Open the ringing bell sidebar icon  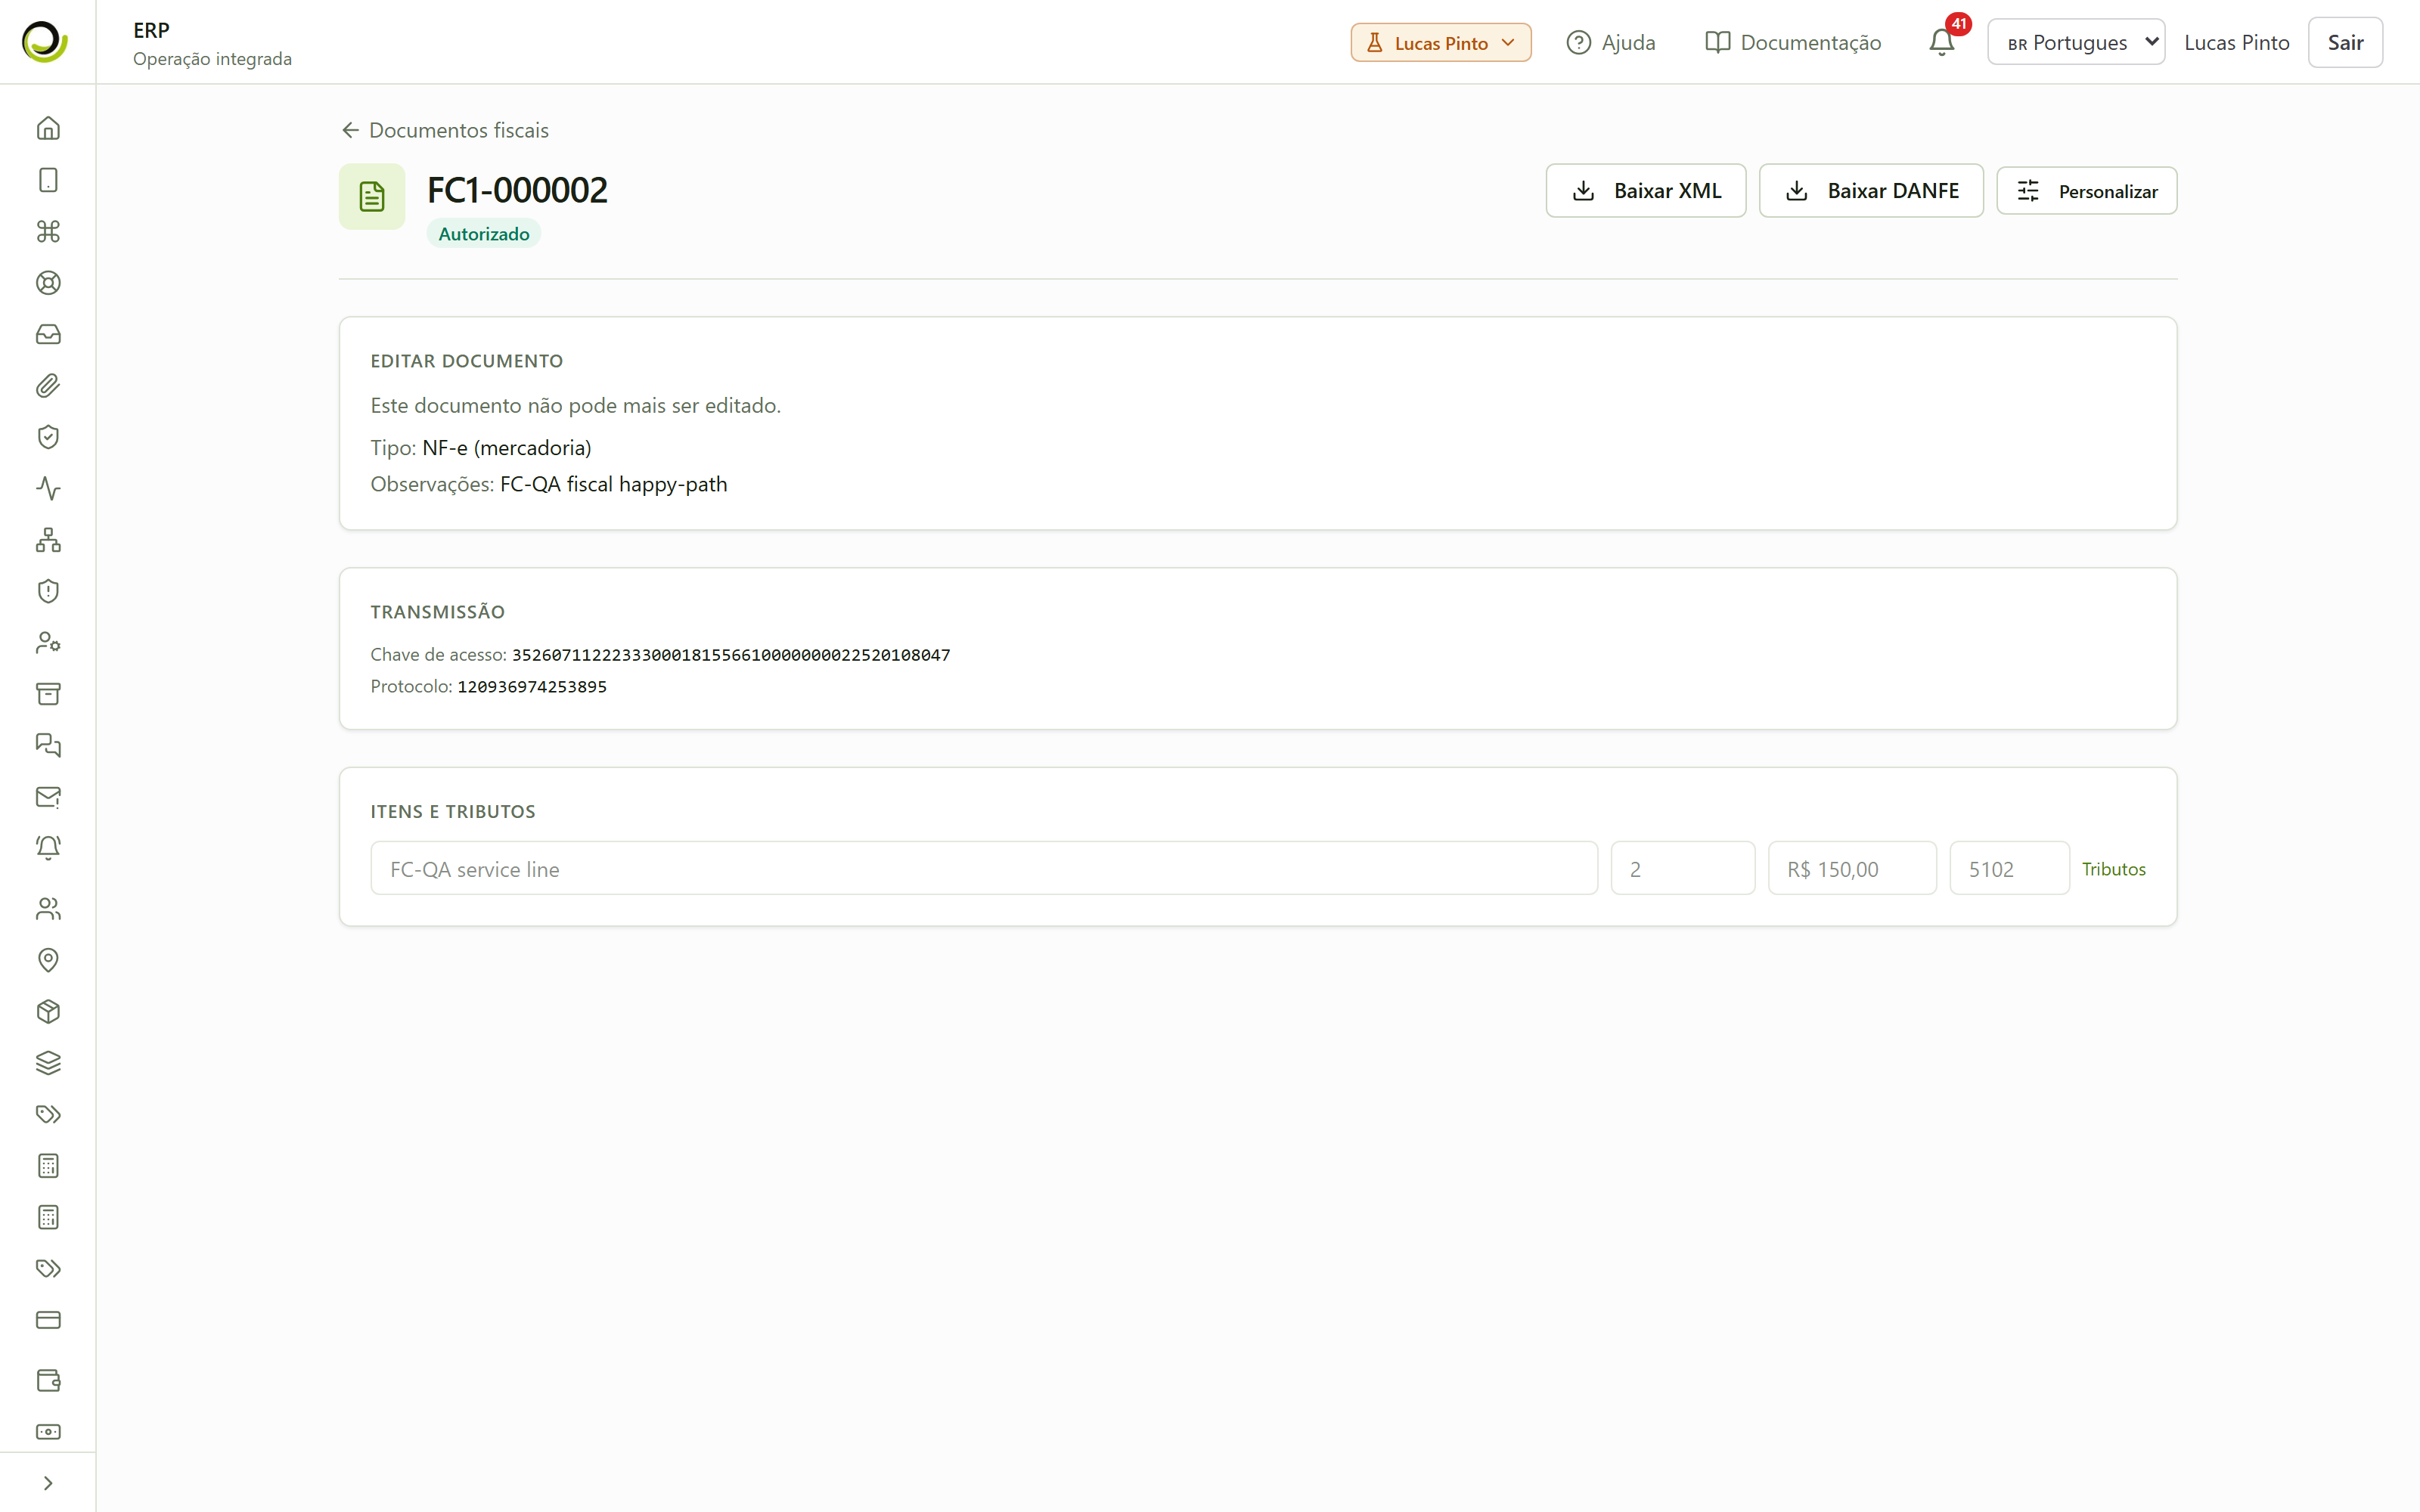(48, 848)
